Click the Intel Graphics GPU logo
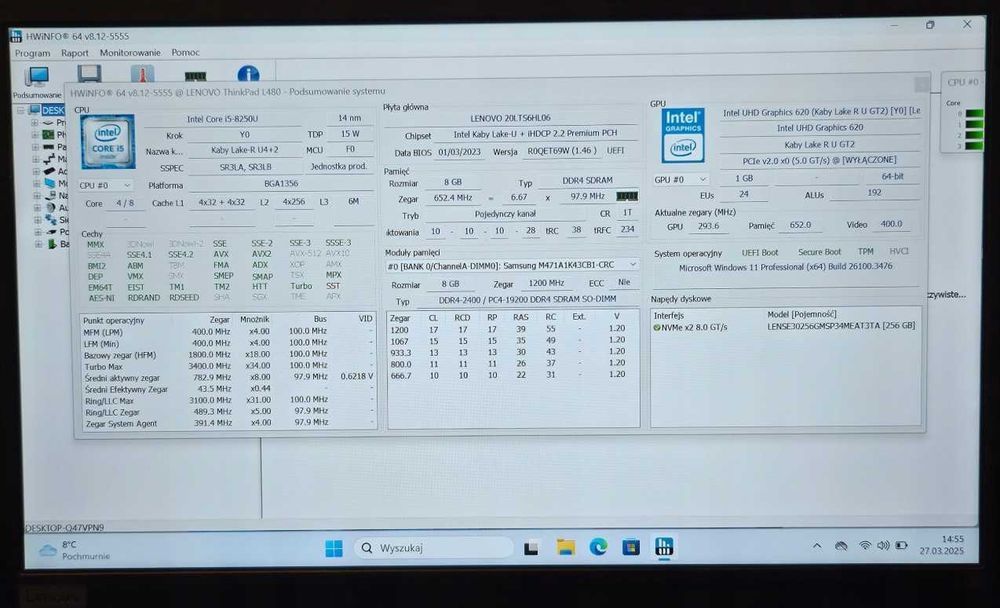The width and height of the screenshot is (1000, 608). 682,135
